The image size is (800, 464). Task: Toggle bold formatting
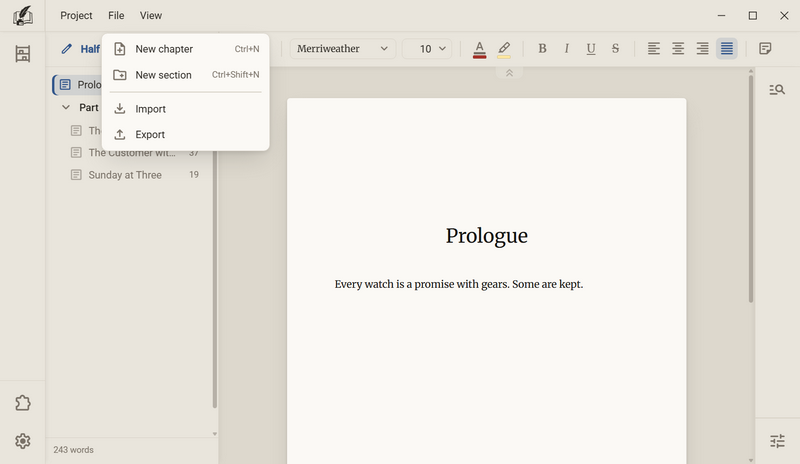(542, 48)
